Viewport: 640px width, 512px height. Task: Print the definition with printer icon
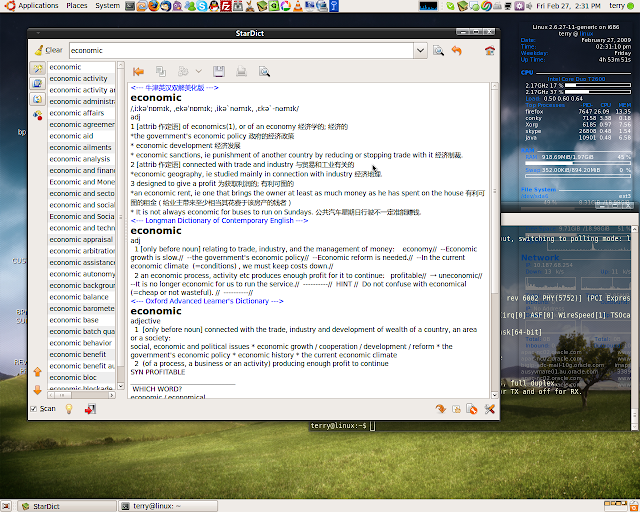click(242, 72)
